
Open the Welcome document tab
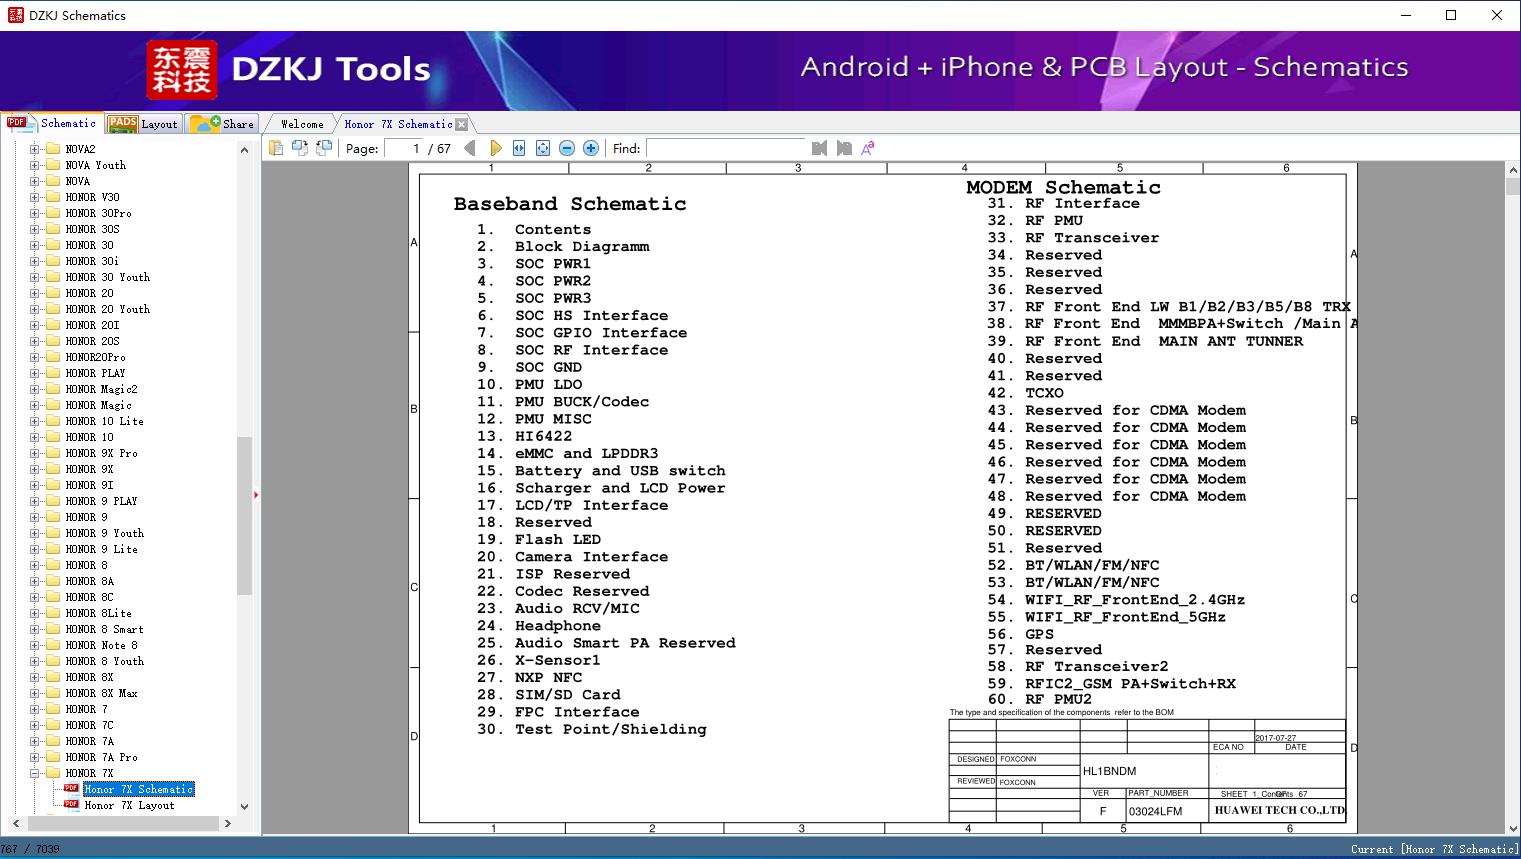302,124
